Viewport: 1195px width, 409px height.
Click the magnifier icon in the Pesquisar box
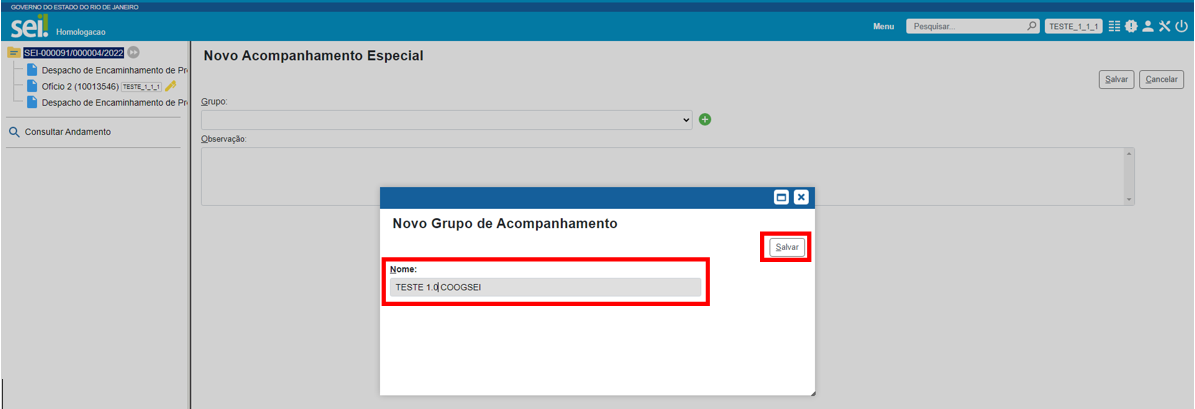[x=1032, y=27]
